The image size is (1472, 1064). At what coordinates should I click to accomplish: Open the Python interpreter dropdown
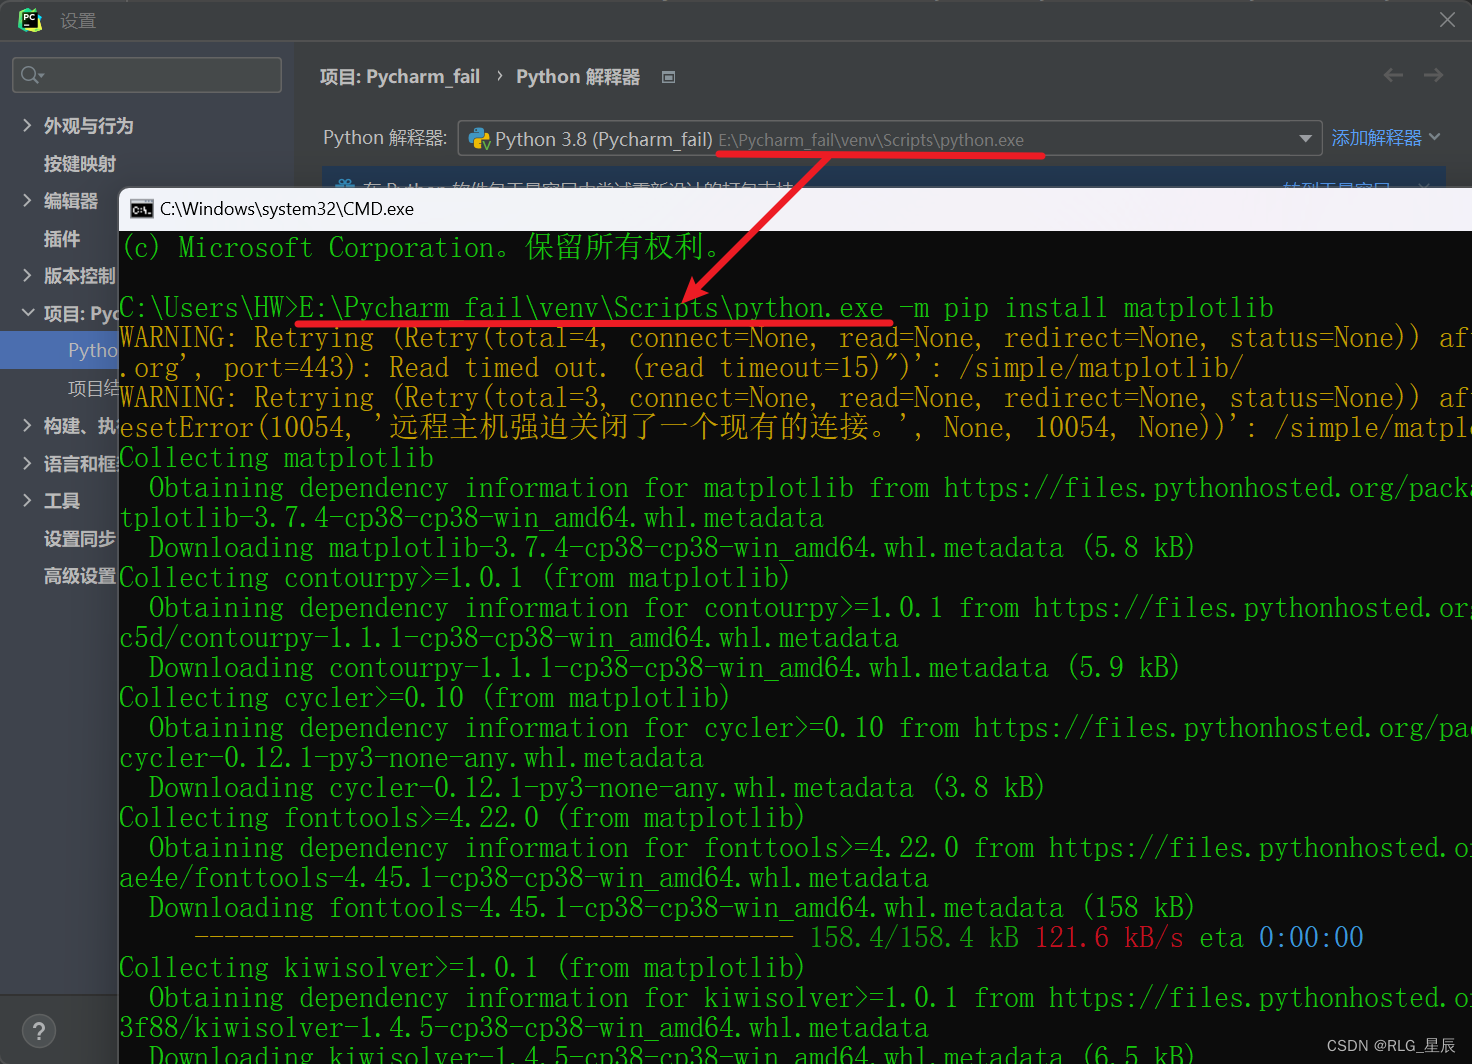coord(1305,138)
